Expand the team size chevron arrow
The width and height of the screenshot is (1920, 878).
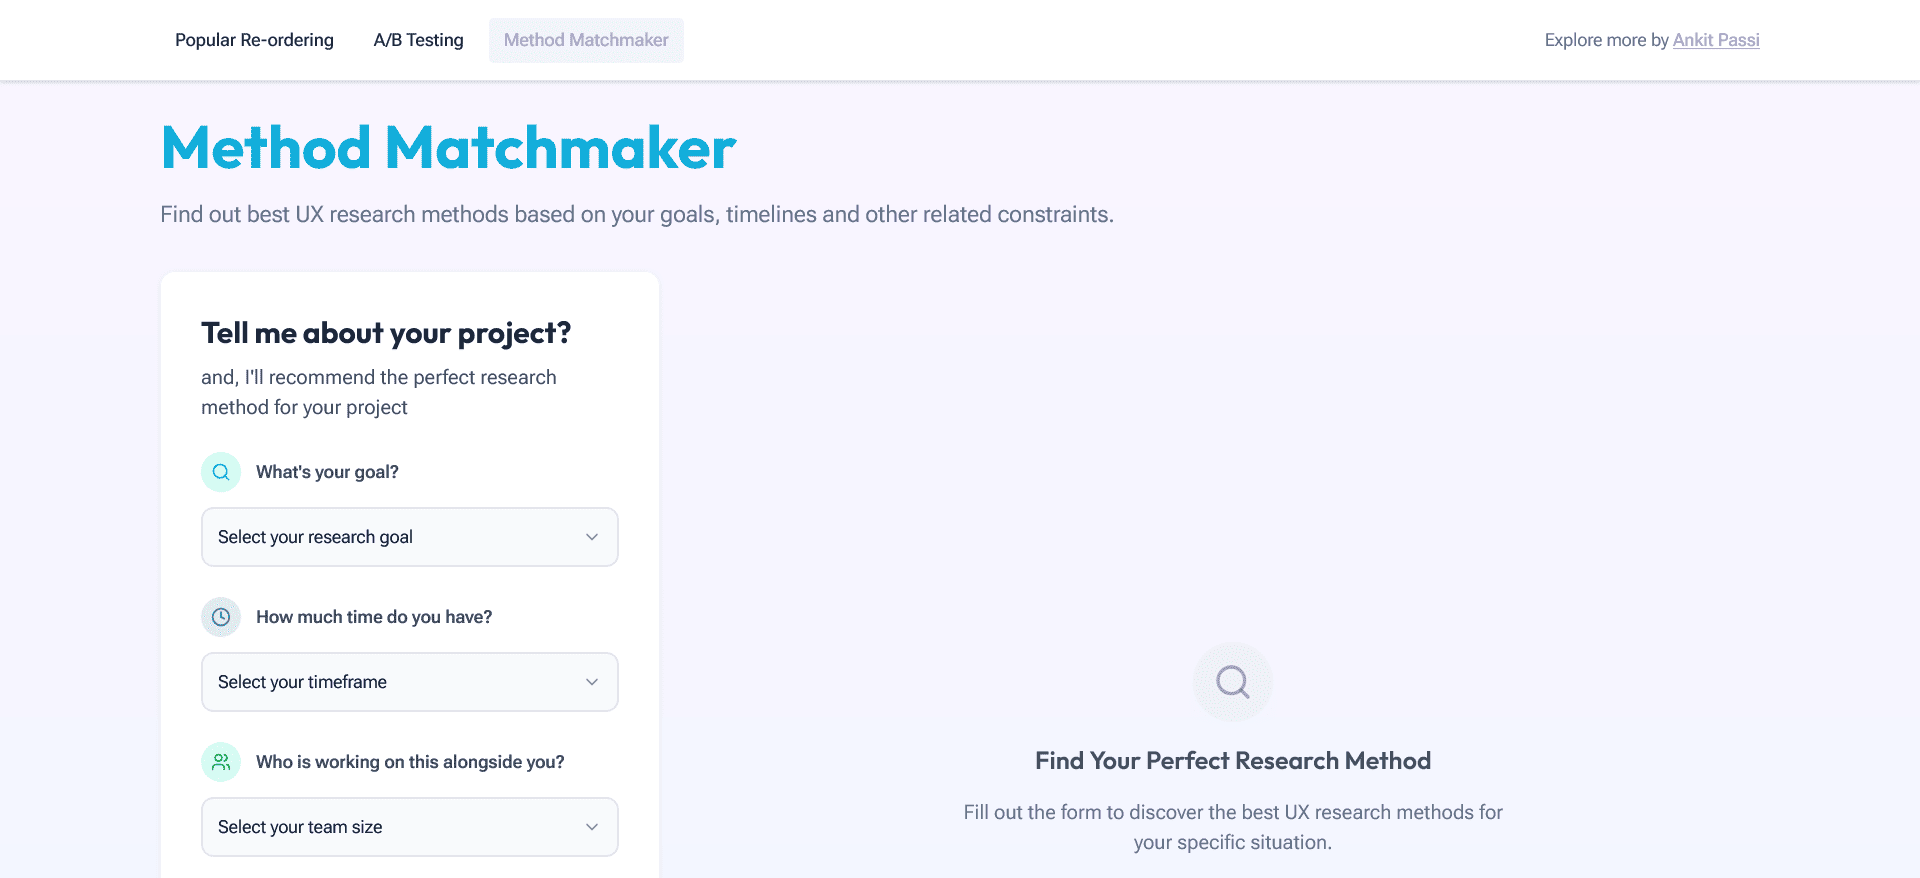[591, 827]
